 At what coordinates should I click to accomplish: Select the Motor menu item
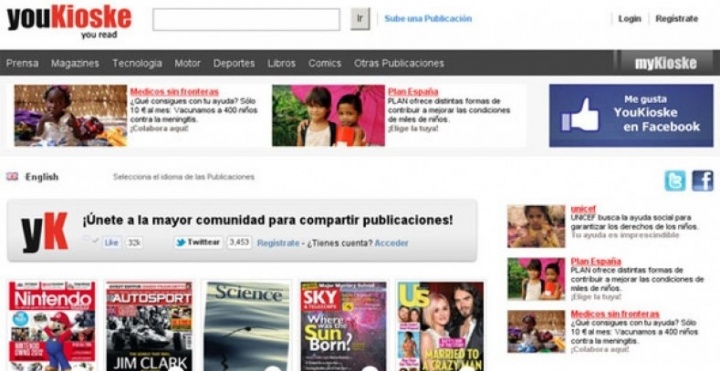coord(187,63)
